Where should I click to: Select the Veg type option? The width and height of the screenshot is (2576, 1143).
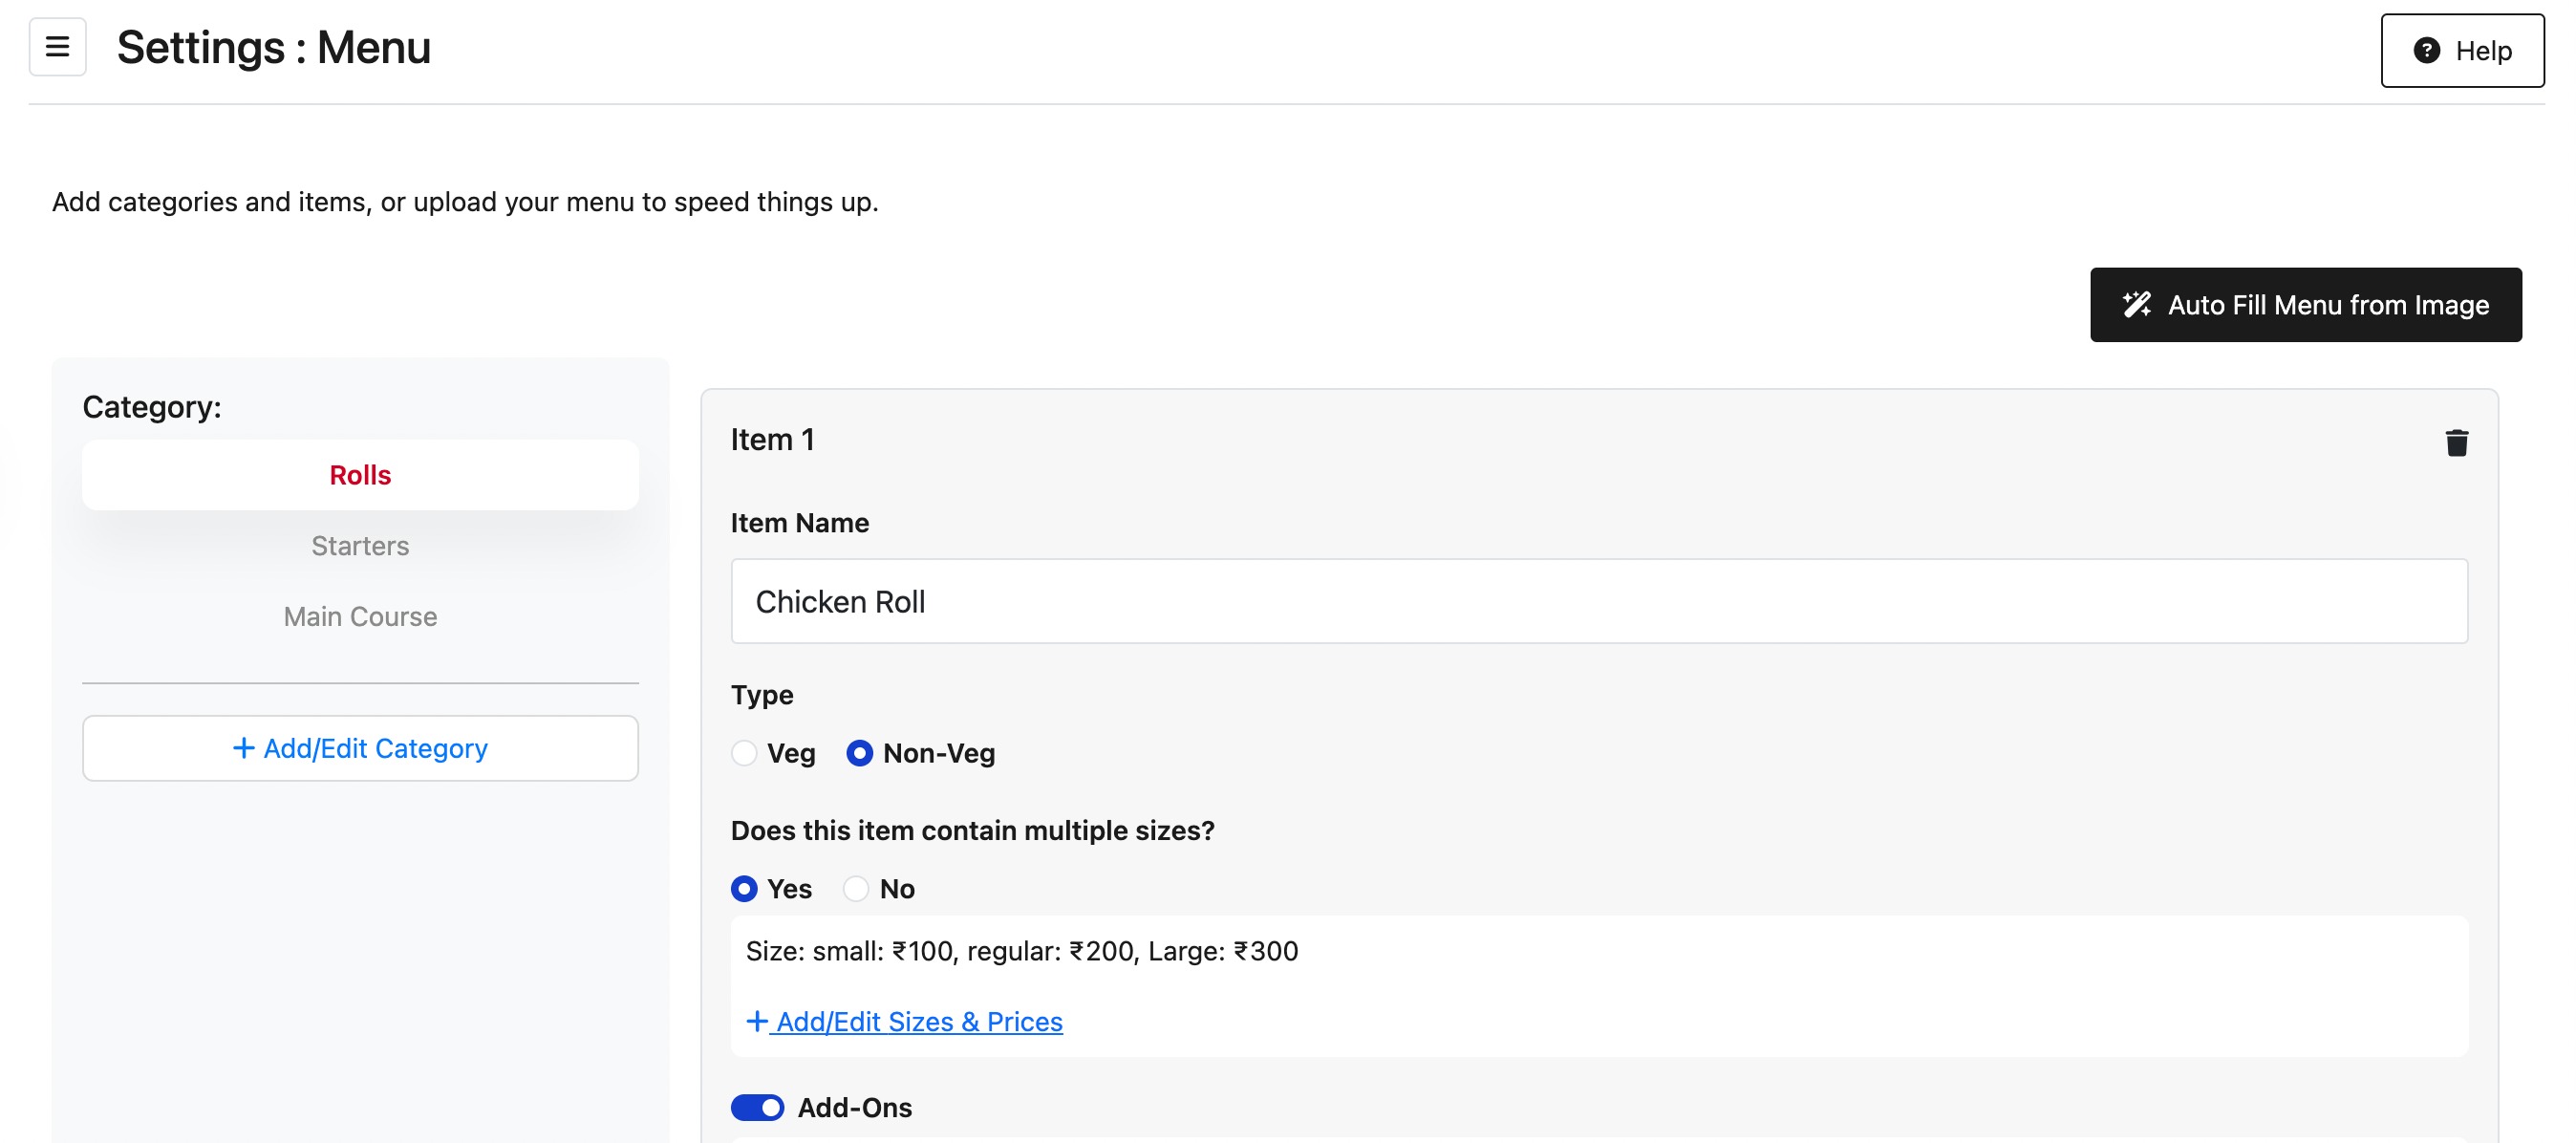click(x=744, y=753)
